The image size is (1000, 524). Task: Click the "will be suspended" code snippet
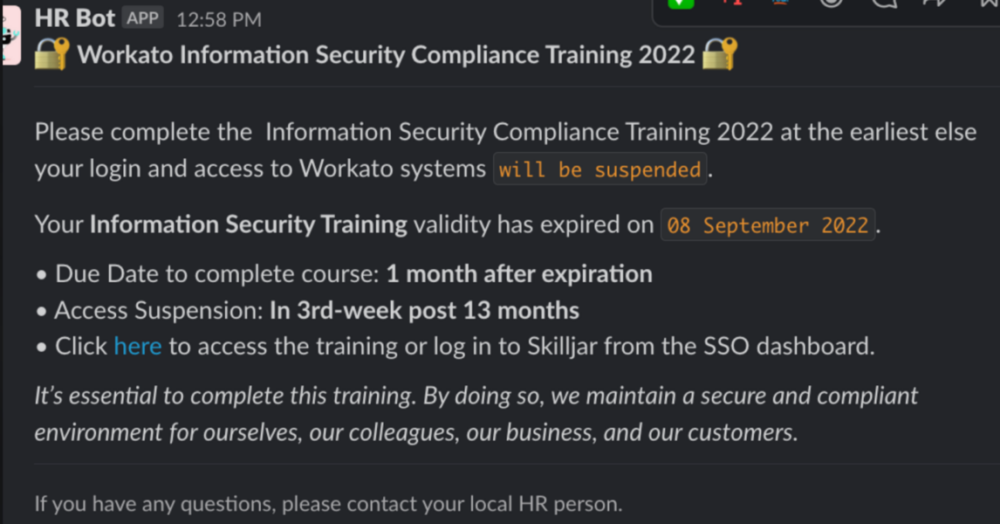[x=600, y=169]
